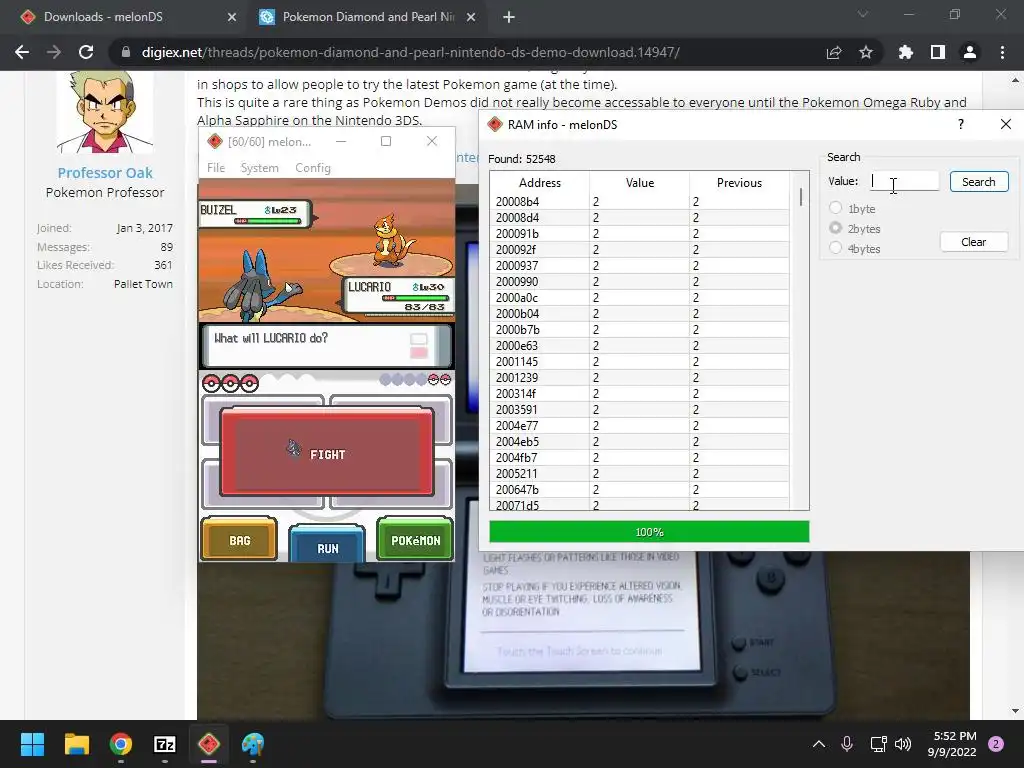Viewport: 1024px width, 768px height.
Task: Select the Pokemon Diamond and Pearl tab
Action: tap(368, 17)
